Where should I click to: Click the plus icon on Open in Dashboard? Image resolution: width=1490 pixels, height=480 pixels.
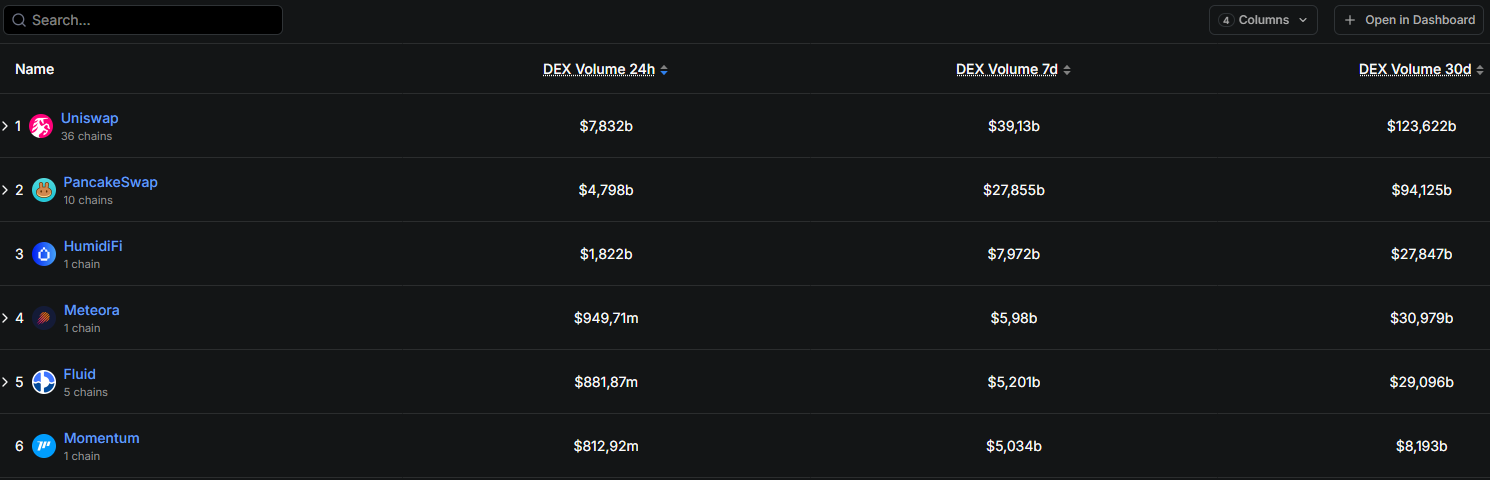pos(1350,20)
